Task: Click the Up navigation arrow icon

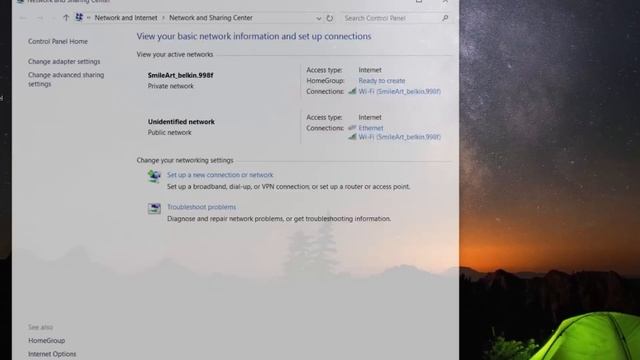Action: coord(66,18)
